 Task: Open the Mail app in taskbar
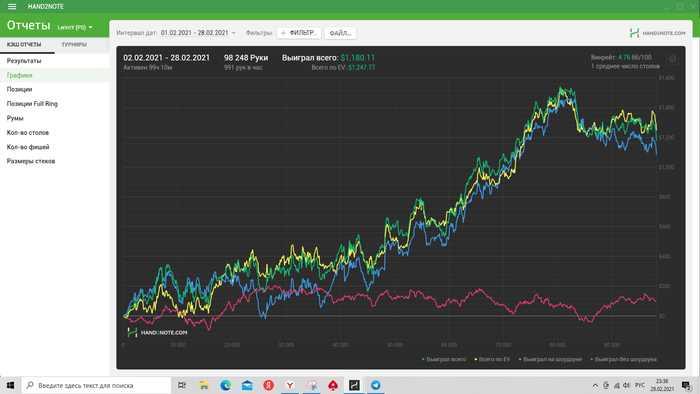(x=247, y=385)
